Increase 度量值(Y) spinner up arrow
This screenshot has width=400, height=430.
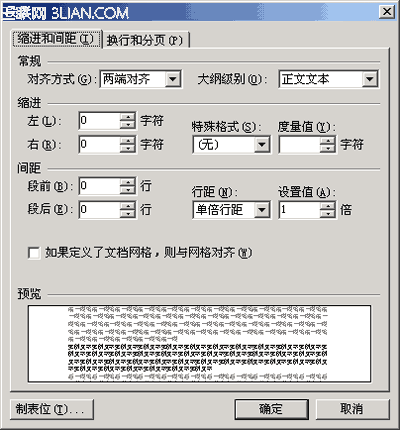[328, 140]
